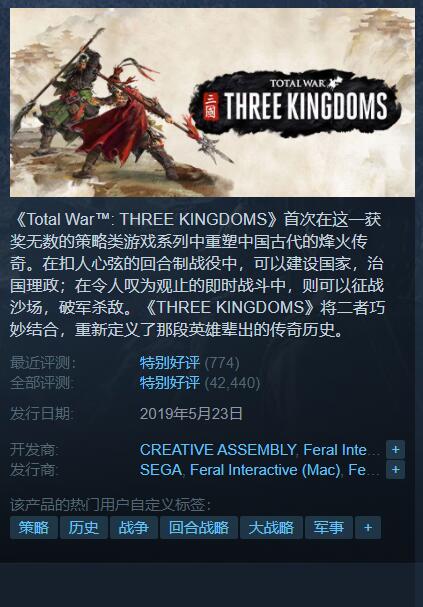Screen dimensions: 423x607
Task: Open publisher SEGA page
Action: tap(161, 470)
